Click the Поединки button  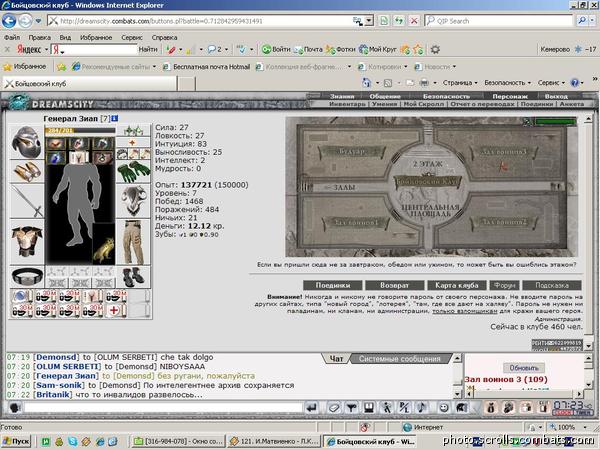click(333, 285)
